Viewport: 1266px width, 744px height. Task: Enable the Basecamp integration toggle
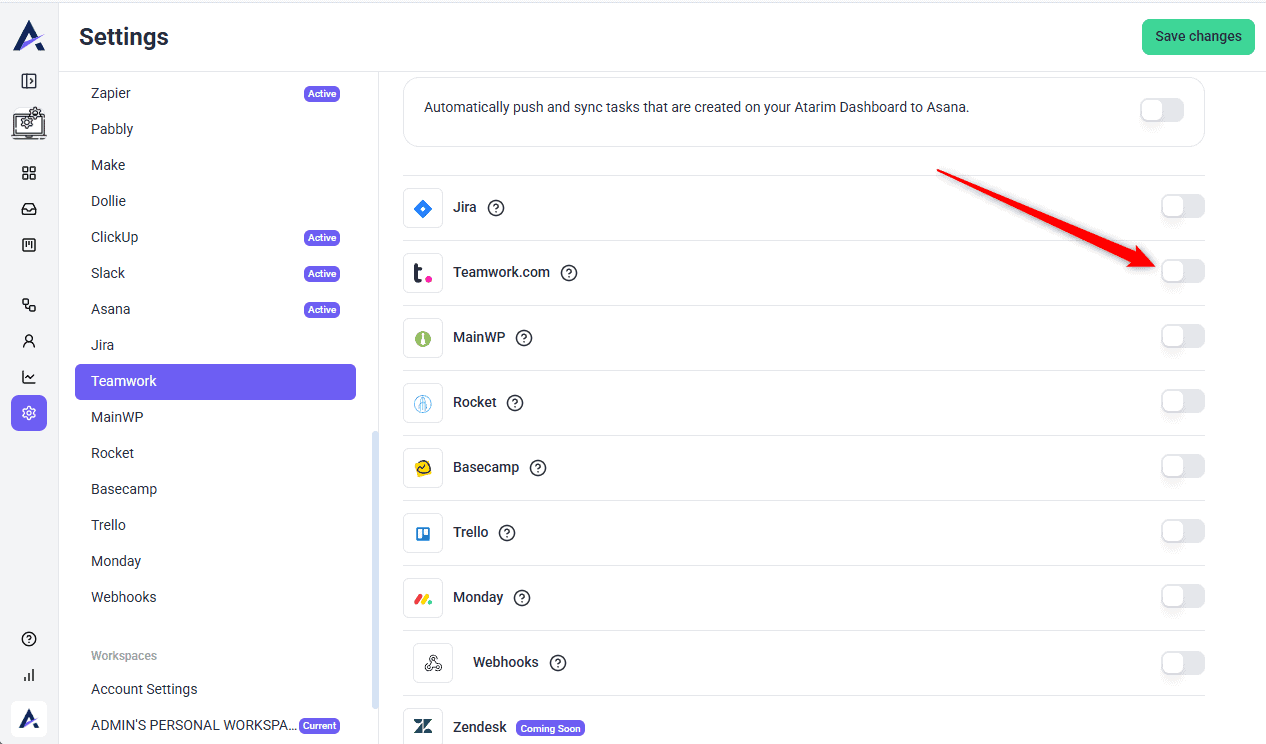pos(1183,466)
